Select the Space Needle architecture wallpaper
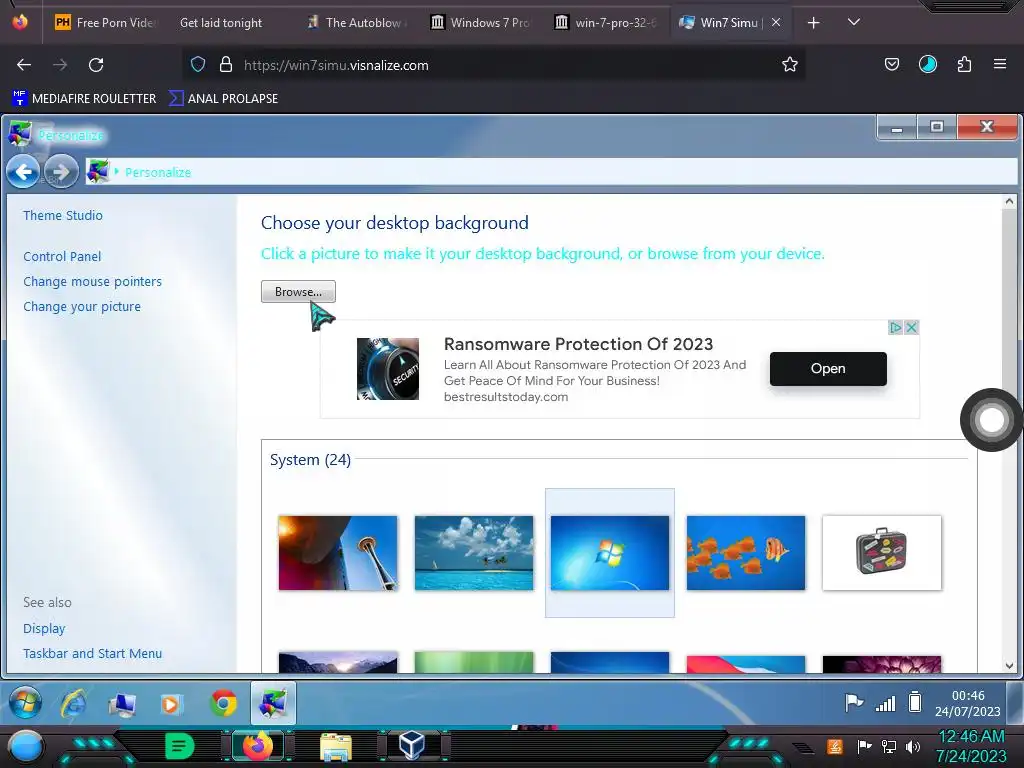Screen dimensions: 1024x768 point(338,553)
